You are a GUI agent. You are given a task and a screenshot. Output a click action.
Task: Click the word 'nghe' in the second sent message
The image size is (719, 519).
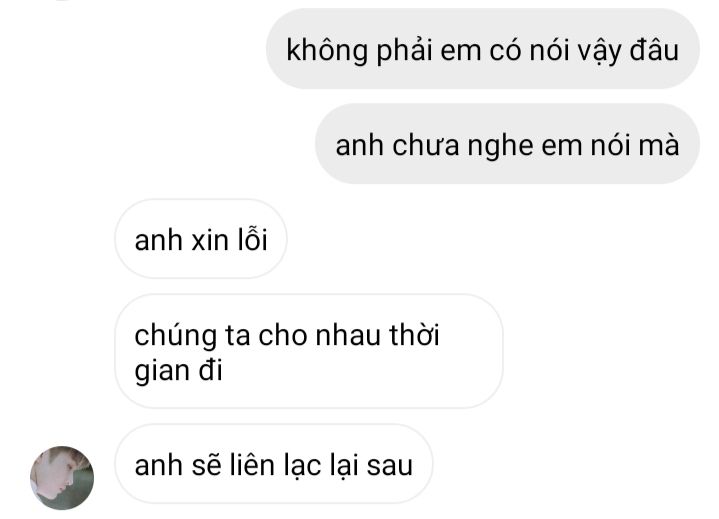click(x=500, y=146)
